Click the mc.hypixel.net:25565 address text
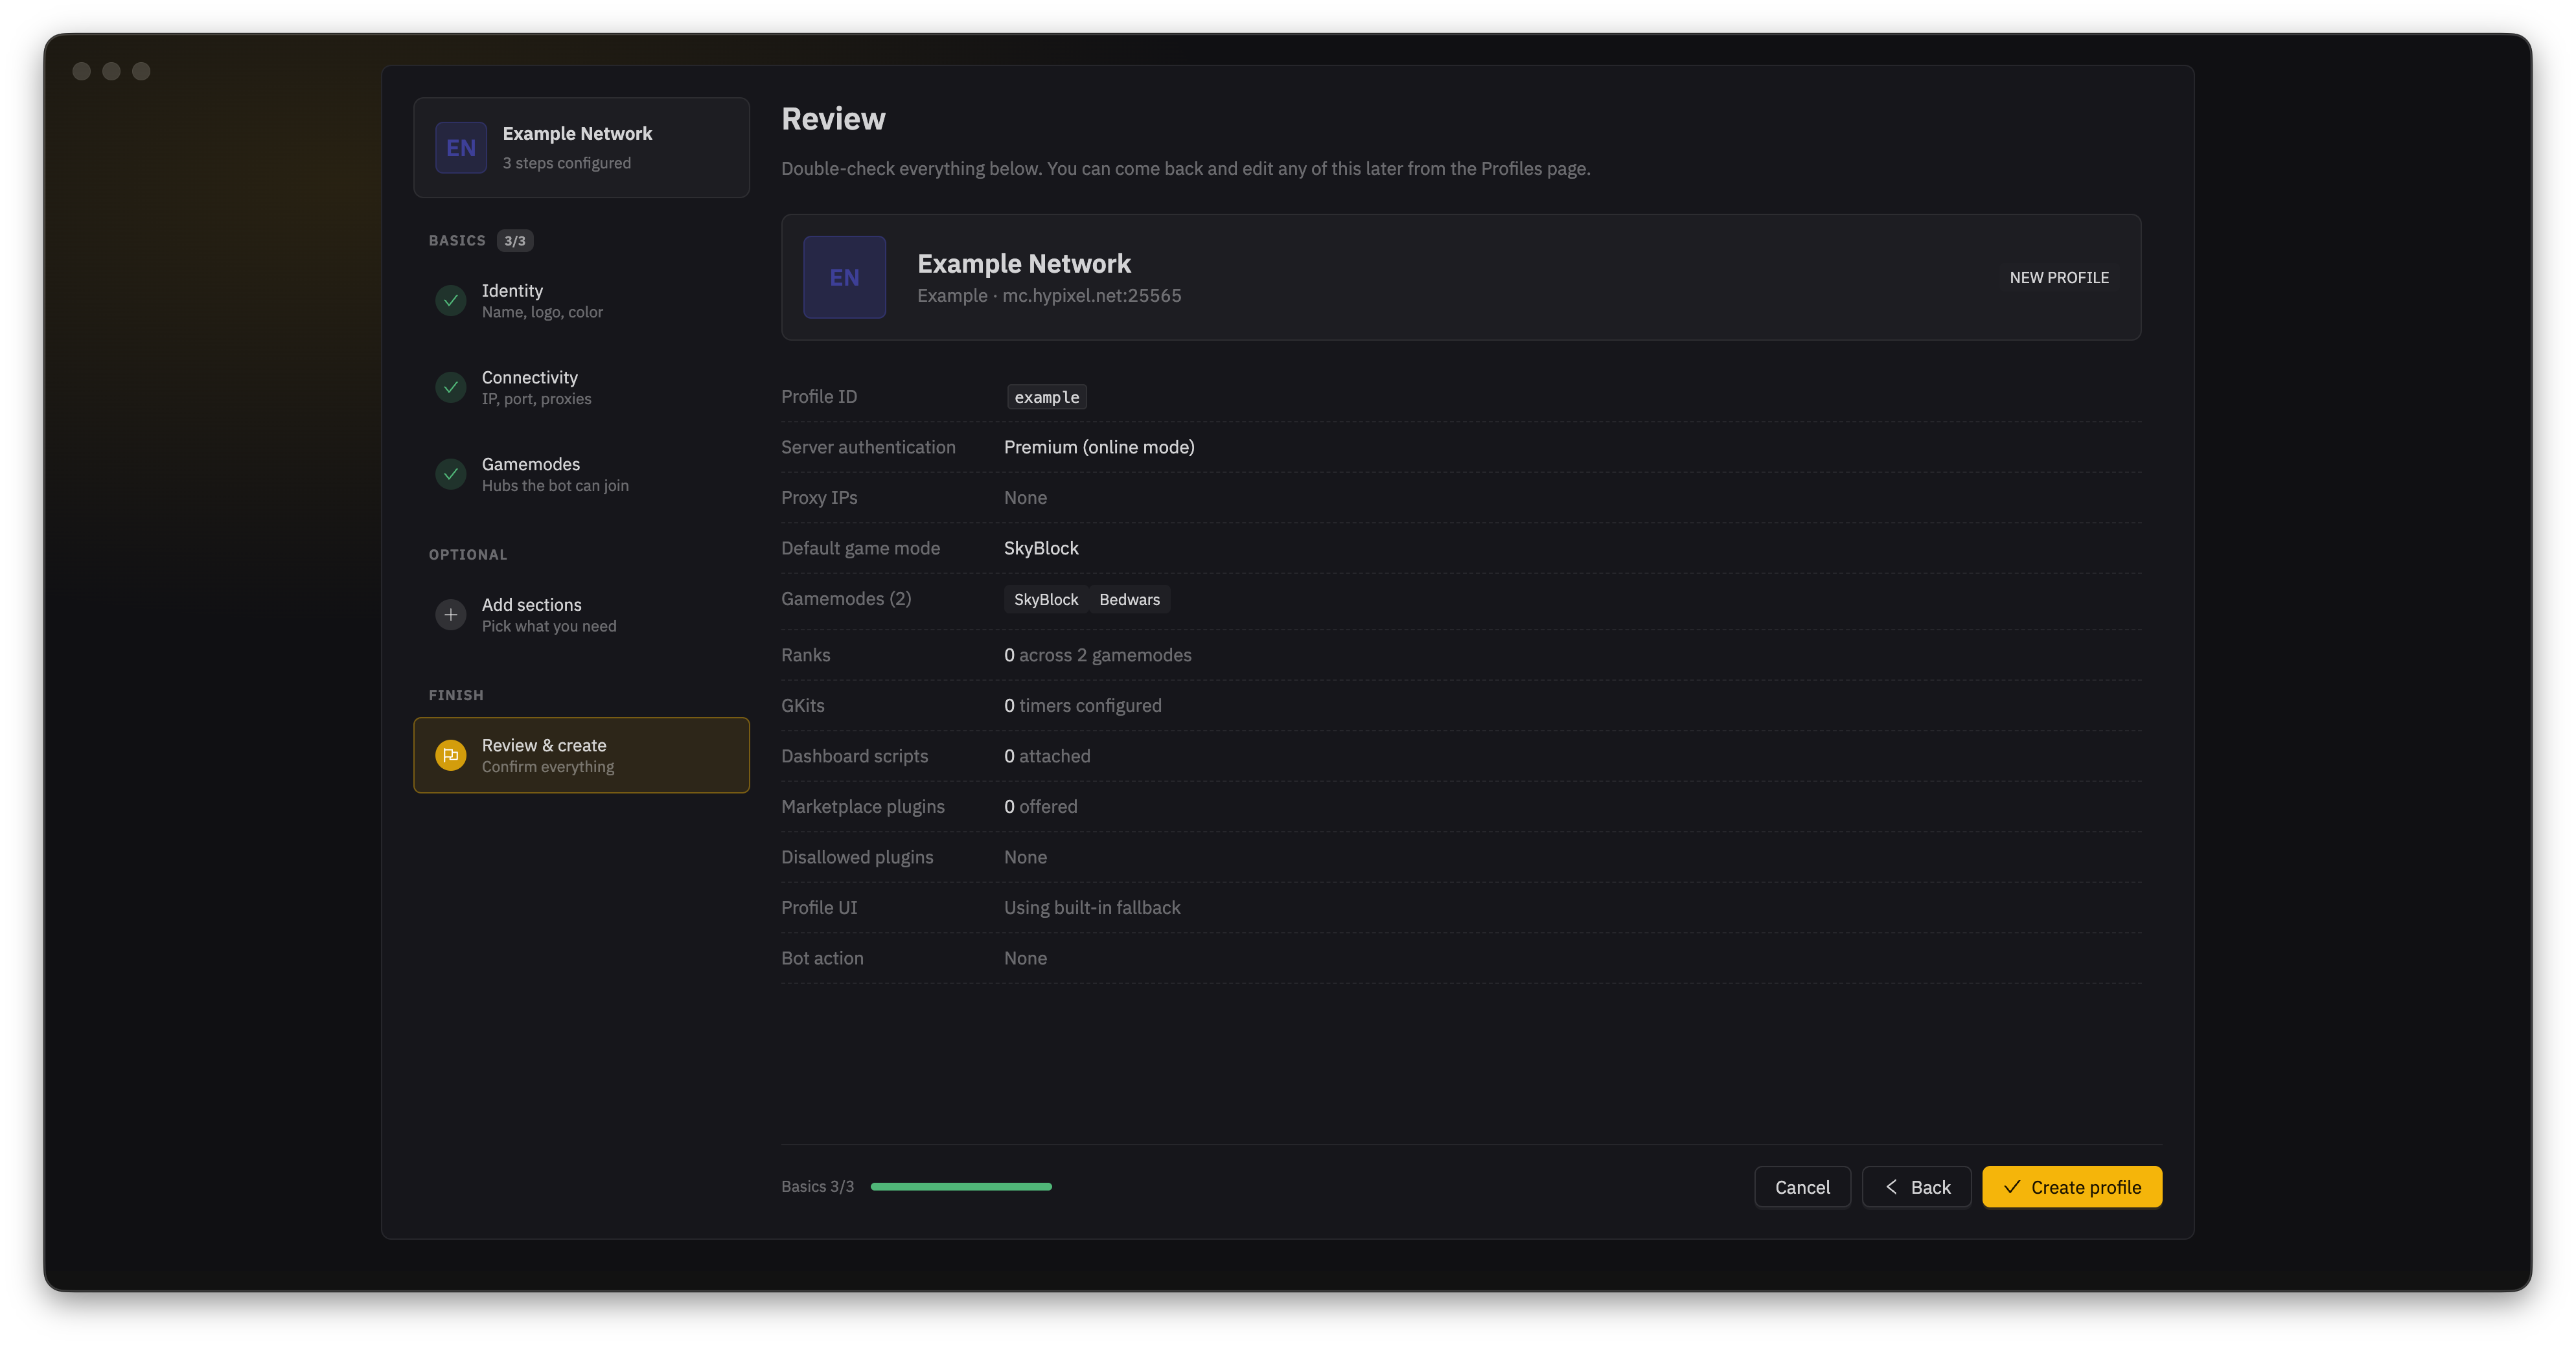Screen dimensions: 2576x1346 [1092, 296]
